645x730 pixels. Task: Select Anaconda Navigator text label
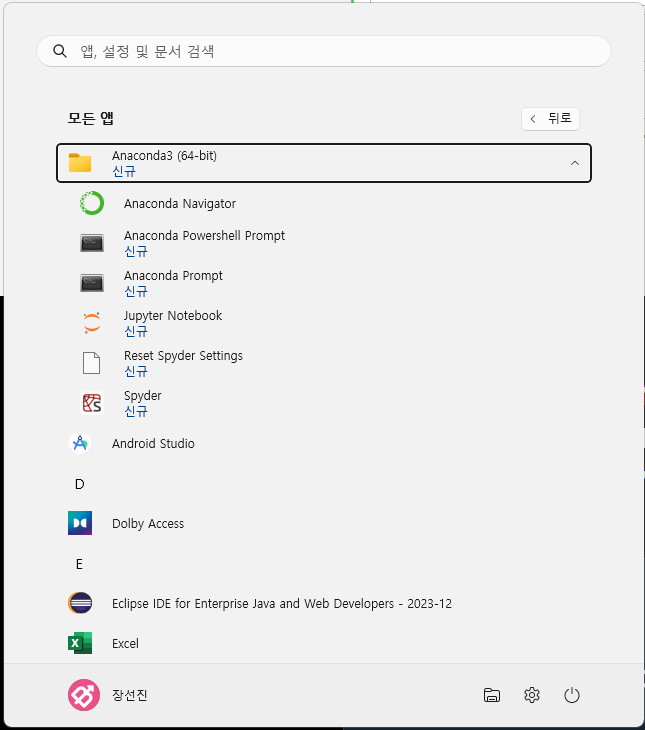pos(180,203)
